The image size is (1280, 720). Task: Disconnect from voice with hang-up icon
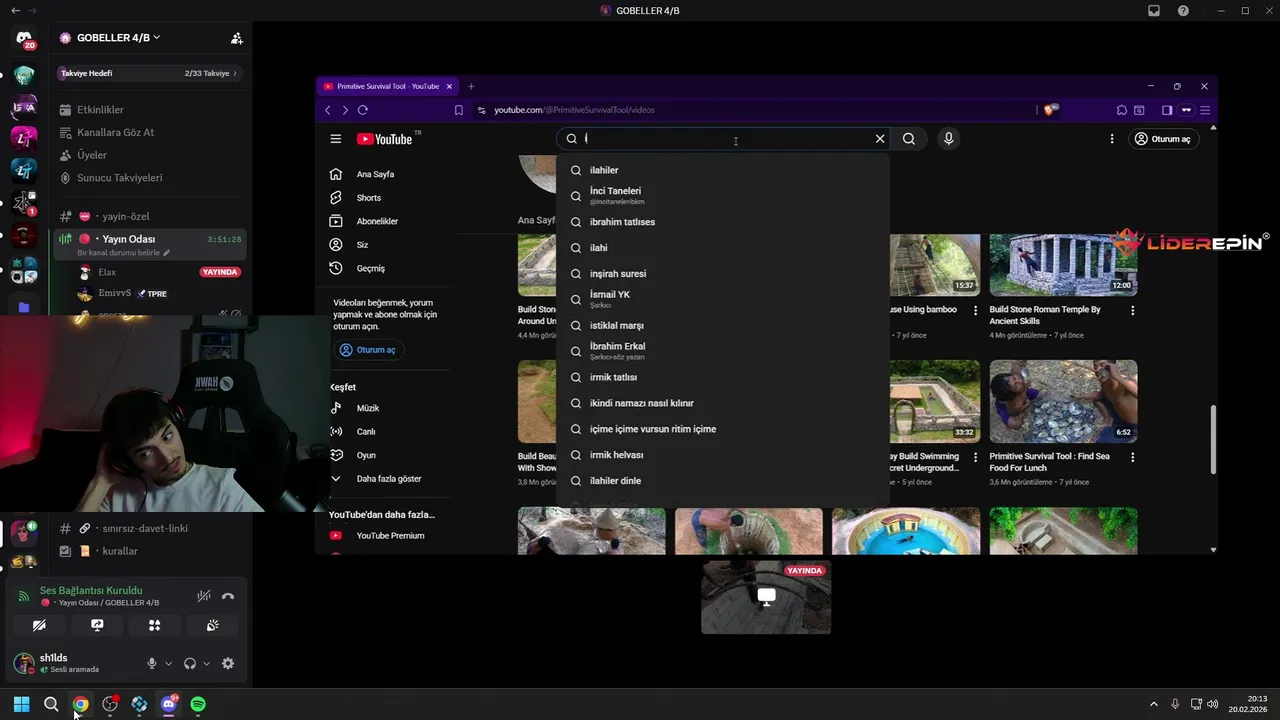228,596
